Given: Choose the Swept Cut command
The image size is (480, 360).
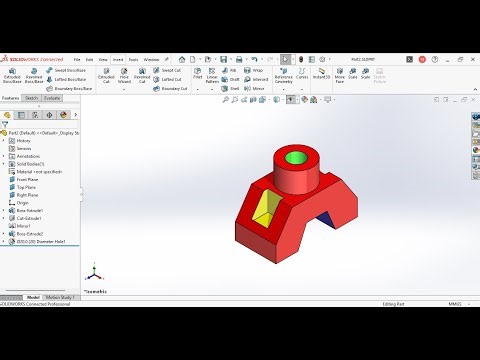Looking at the screenshot, I should 167,70.
